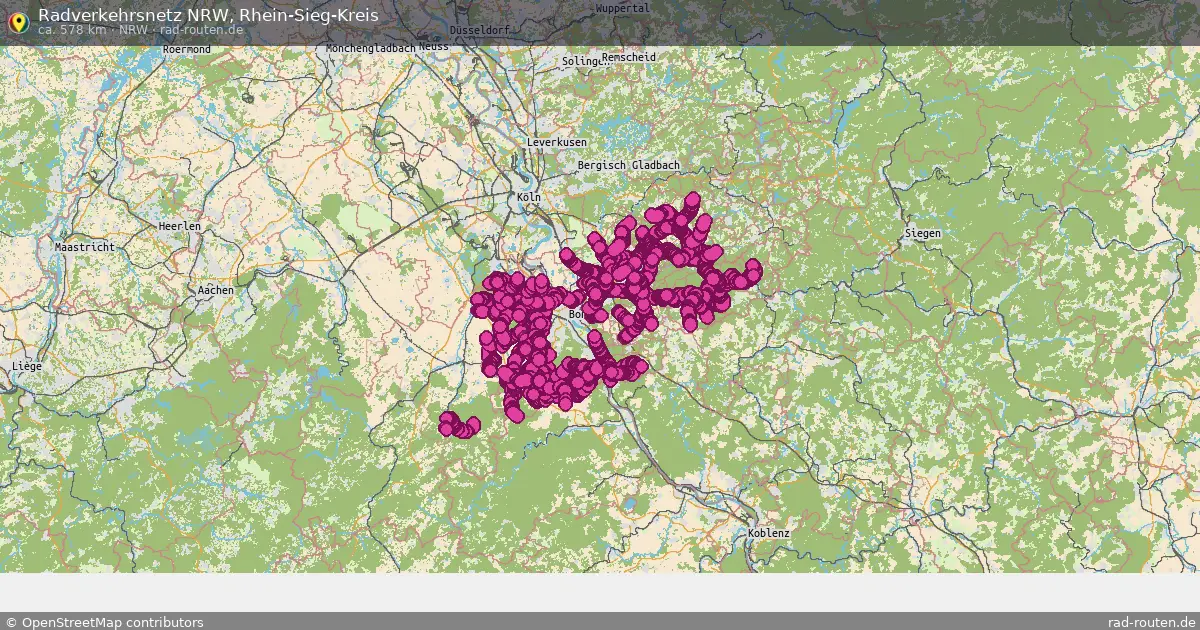Click the Köln city label
The height and width of the screenshot is (630, 1200).
(529, 197)
